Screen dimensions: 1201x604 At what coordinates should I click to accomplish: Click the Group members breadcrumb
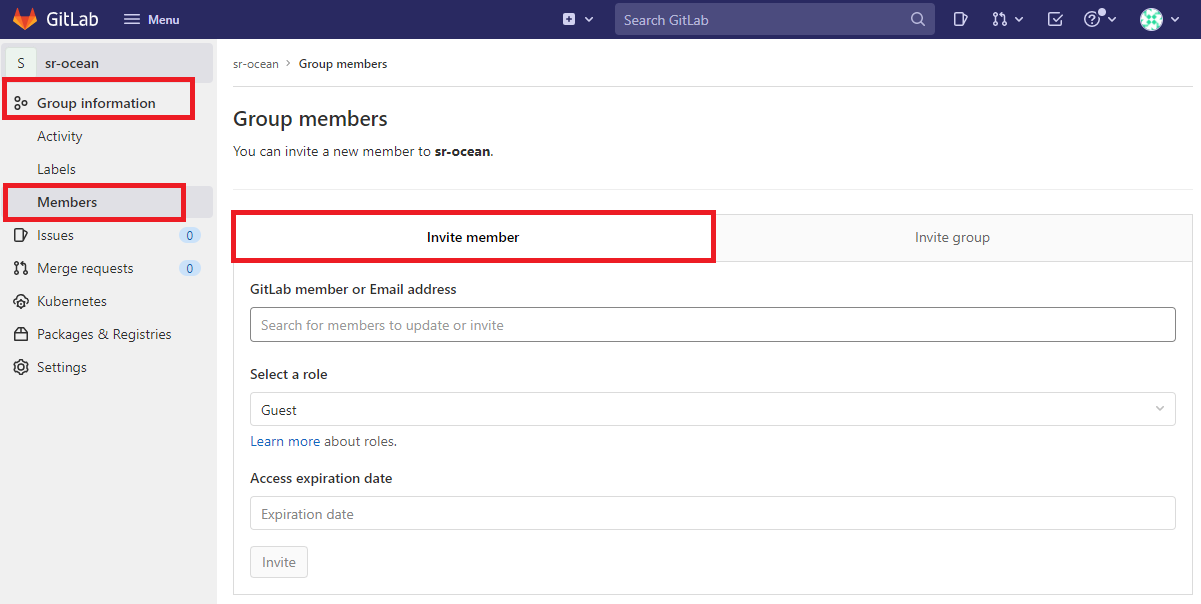coord(343,63)
